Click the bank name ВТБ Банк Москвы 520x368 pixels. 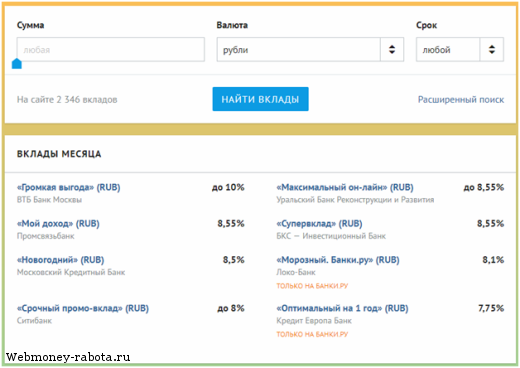click(x=49, y=200)
